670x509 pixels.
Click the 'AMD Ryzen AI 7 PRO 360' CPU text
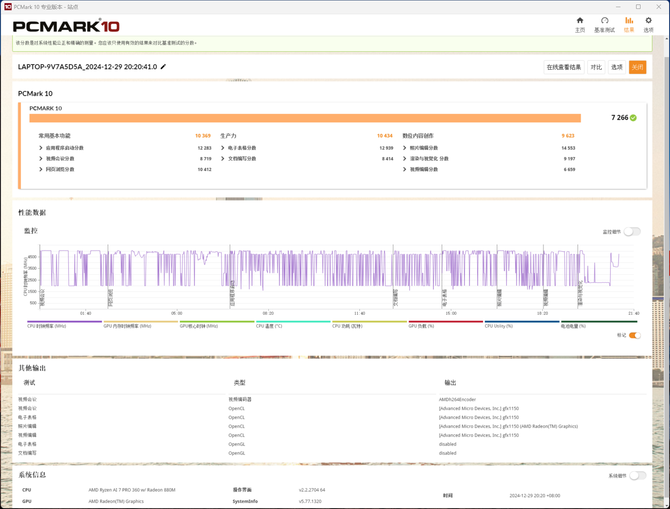click(132, 490)
